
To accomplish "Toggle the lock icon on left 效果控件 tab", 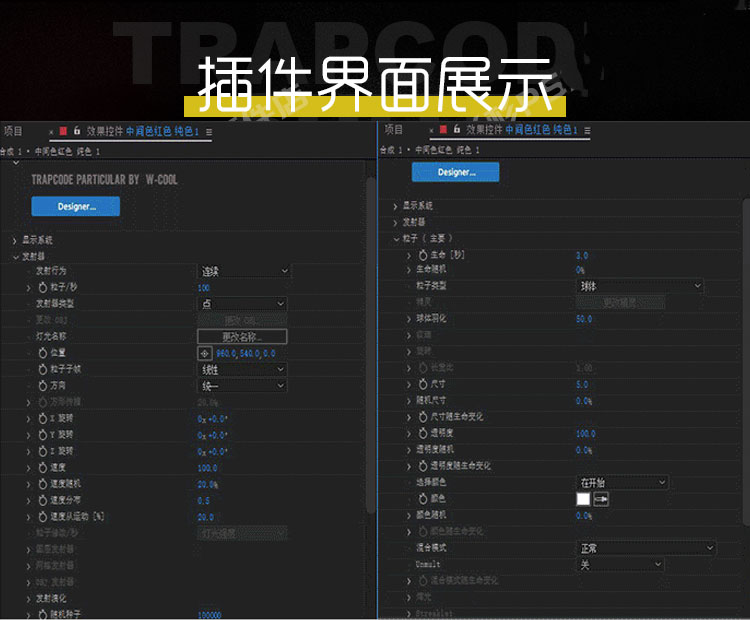I will [x=77, y=131].
